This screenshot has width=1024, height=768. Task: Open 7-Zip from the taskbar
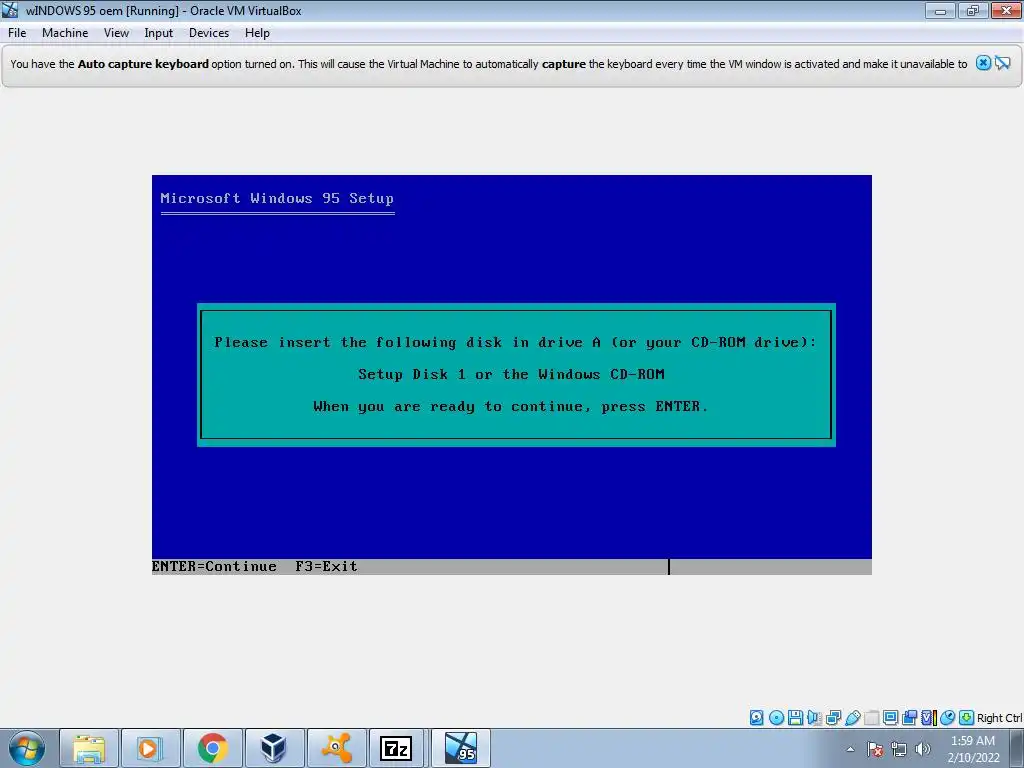click(x=396, y=748)
